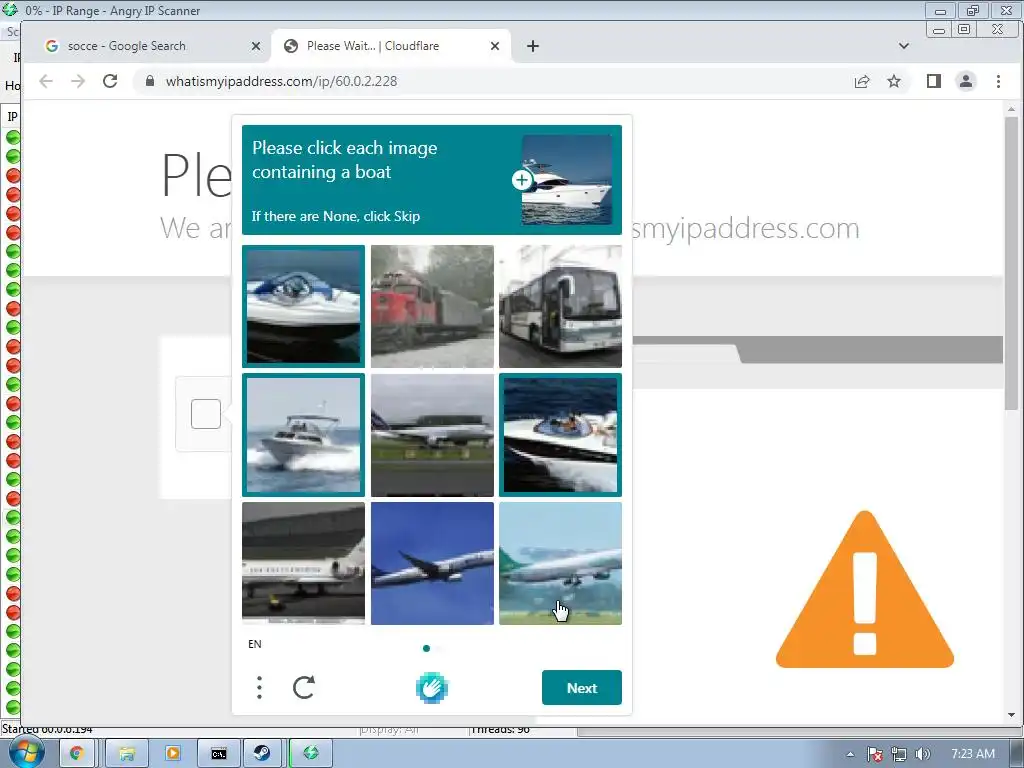The image size is (1024, 768).
Task: Switch to Angry IP Scanner taskbar icon
Action: click(311, 754)
